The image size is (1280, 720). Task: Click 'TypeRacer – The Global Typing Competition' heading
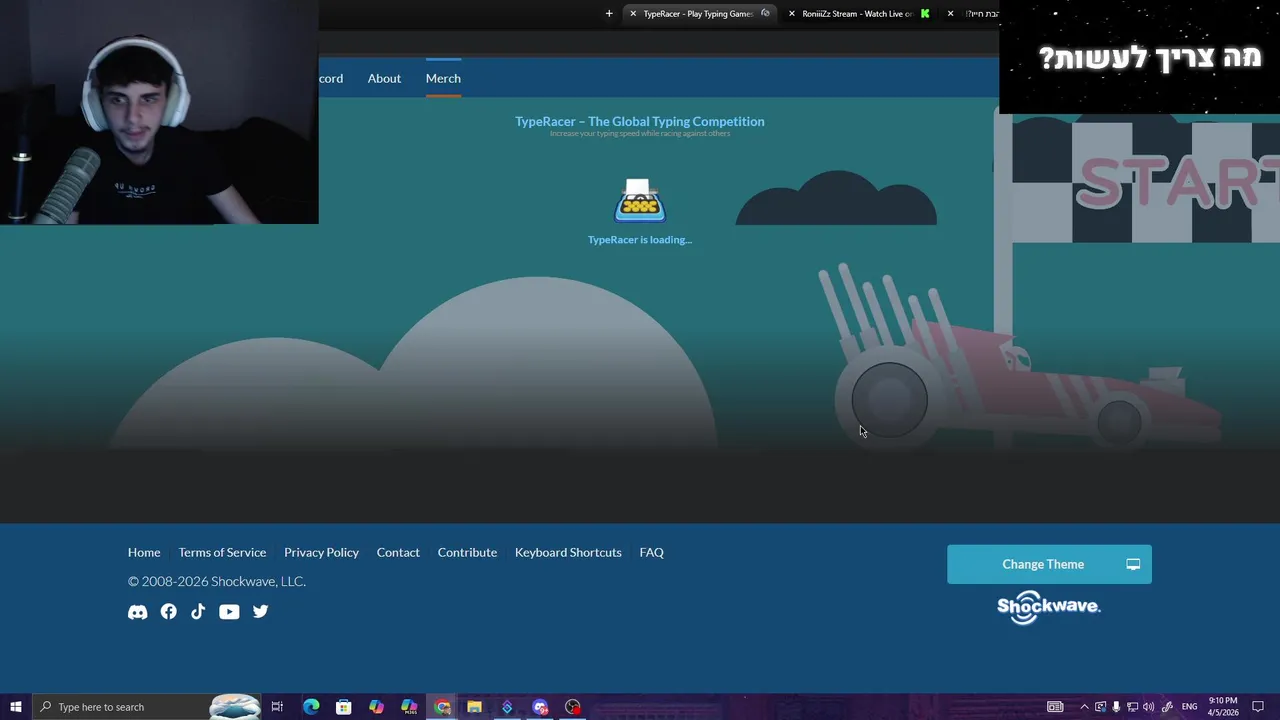(x=640, y=121)
